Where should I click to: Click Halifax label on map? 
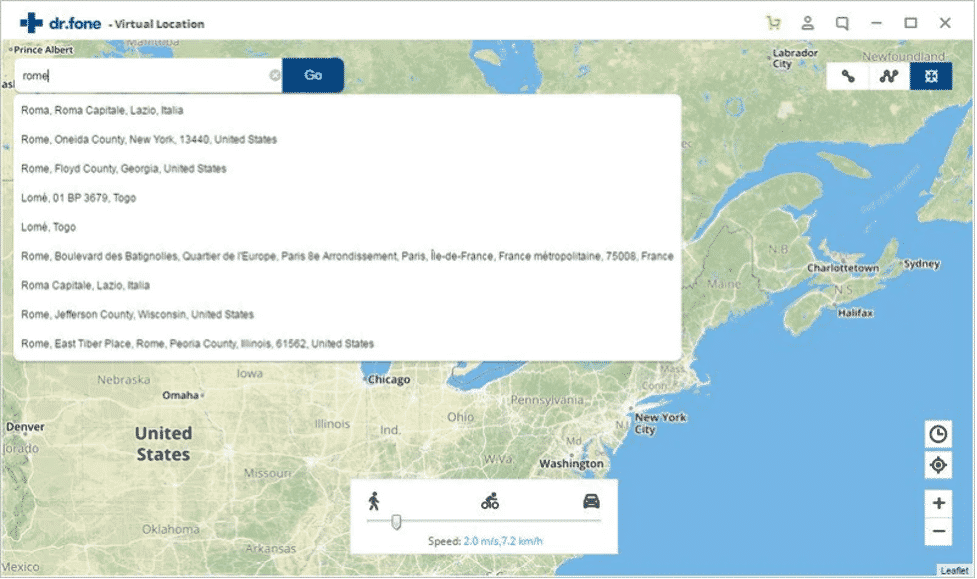pos(855,313)
